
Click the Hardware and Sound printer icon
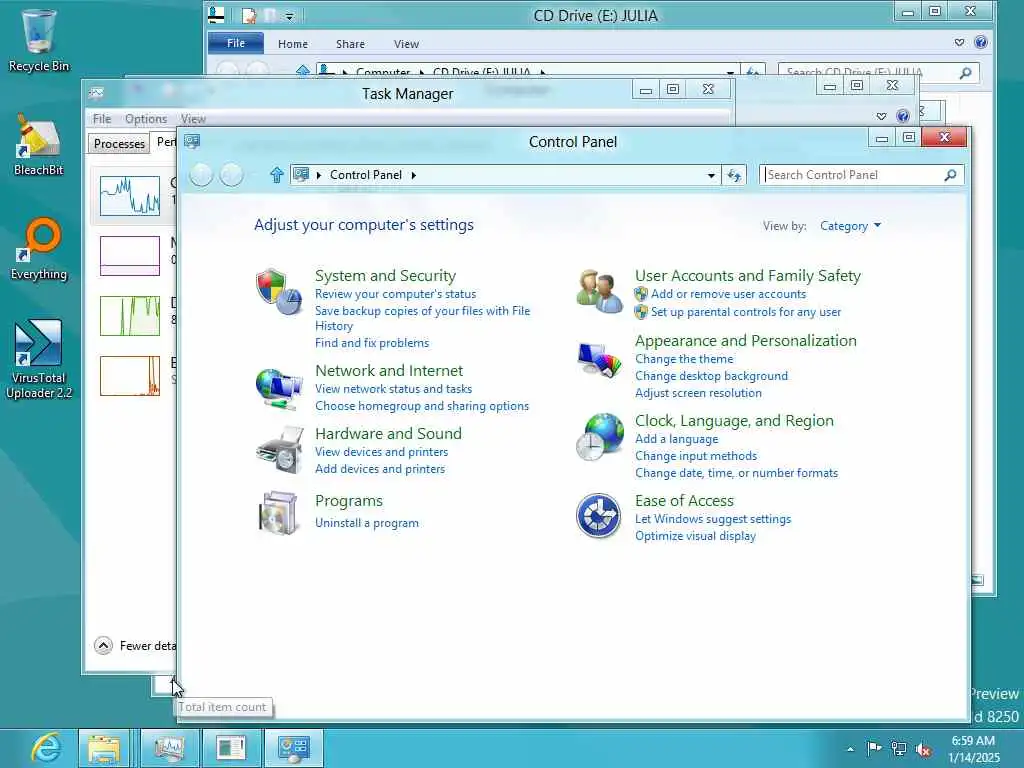click(280, 450)
